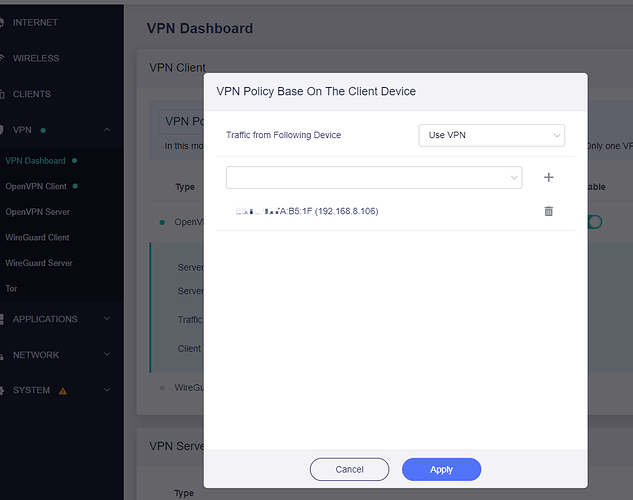The width and height of the screenshot is (633, 500).
Task: Cancel the VPN policy dialog
Action: pyautogui.click(x=349, y=469)
